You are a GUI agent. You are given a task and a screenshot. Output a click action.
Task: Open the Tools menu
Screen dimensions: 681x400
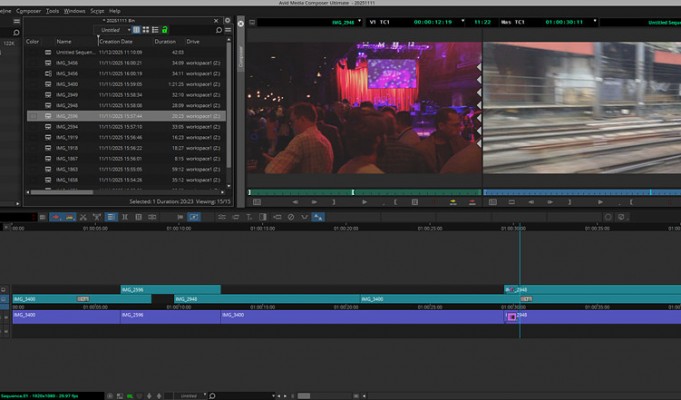coord(52,10)
